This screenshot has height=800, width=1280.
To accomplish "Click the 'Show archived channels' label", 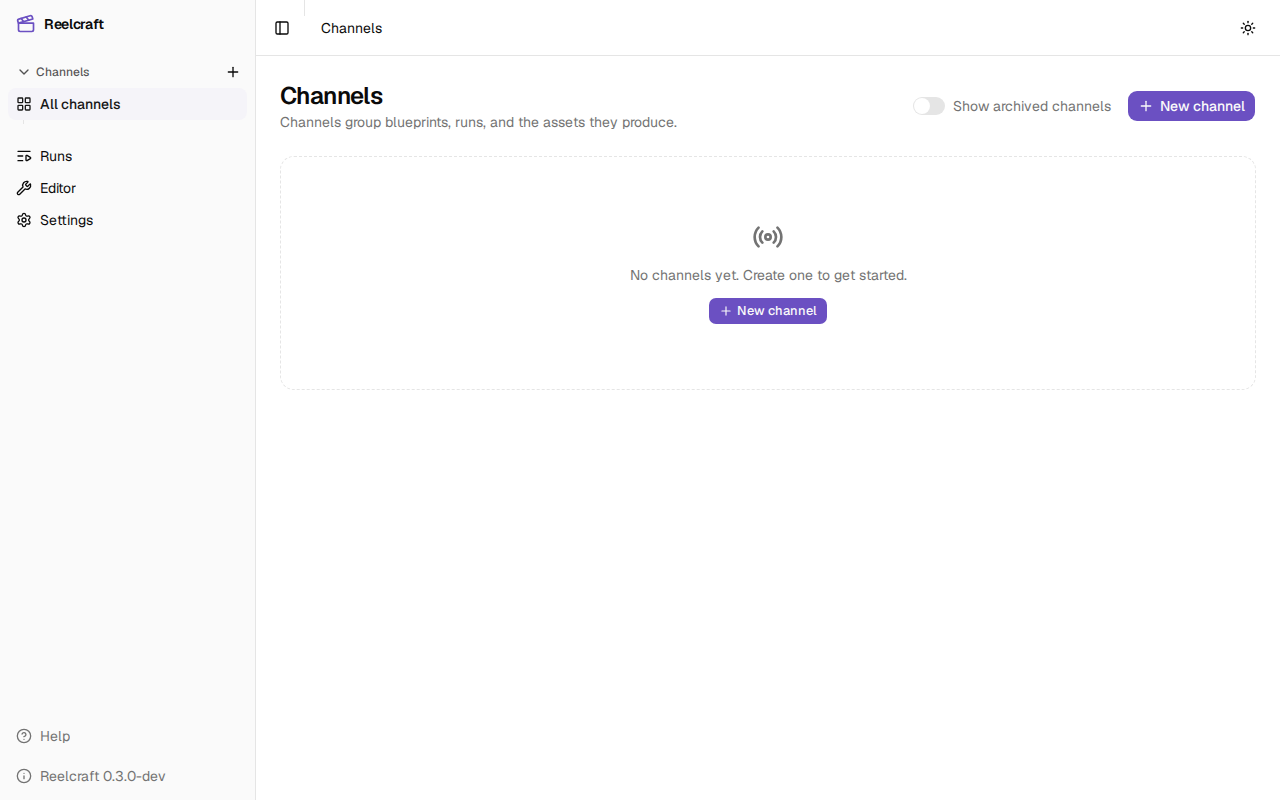I will click(1032, 106).
